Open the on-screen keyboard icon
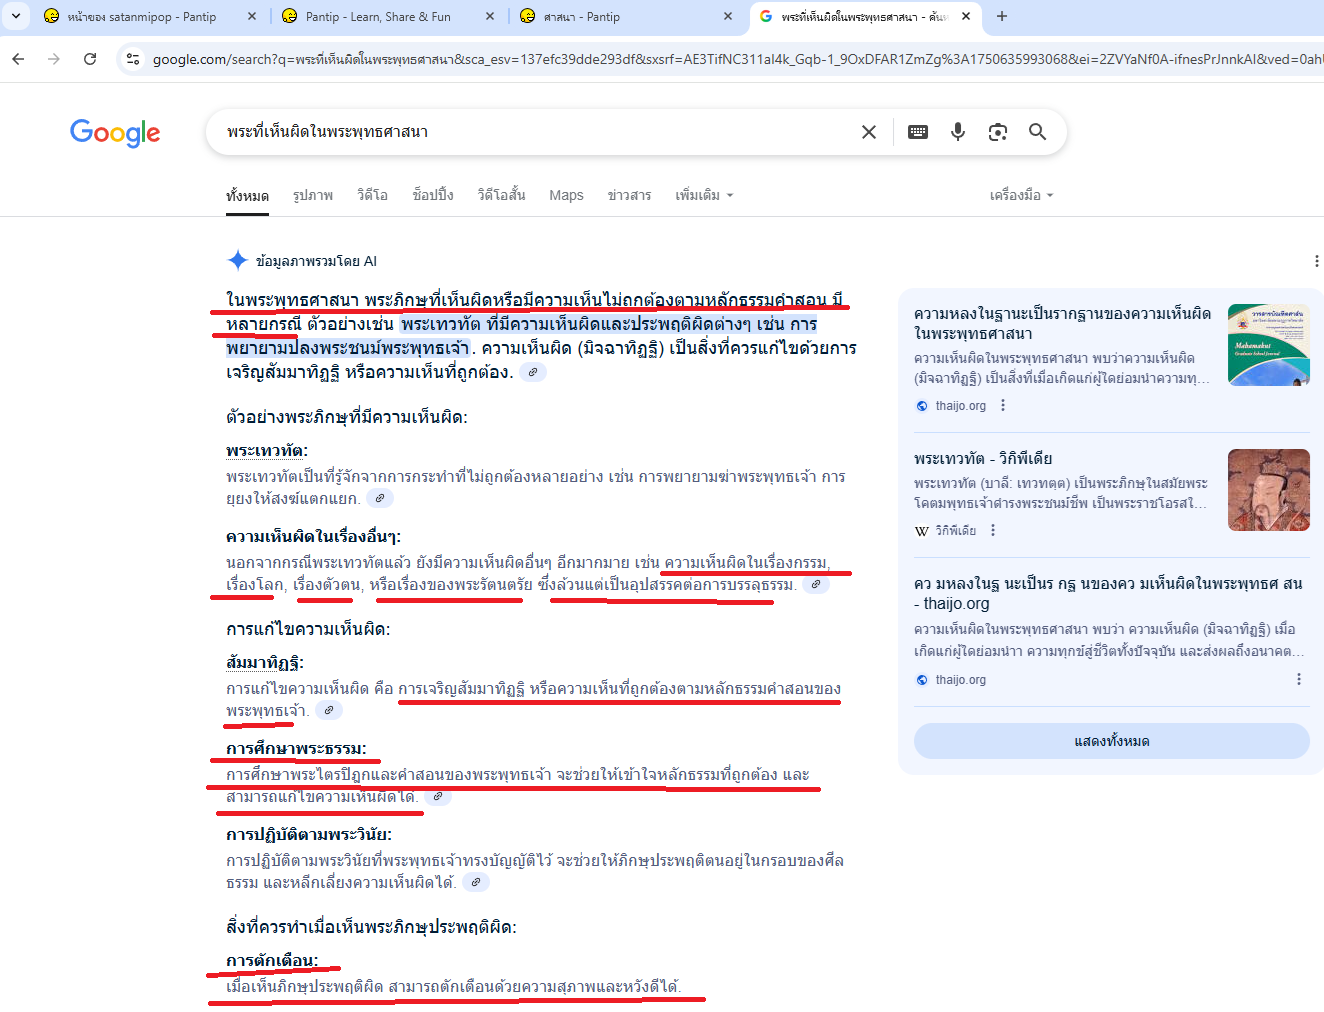The height and width of the screenshot is (1012, 1324). click(918, 132)
